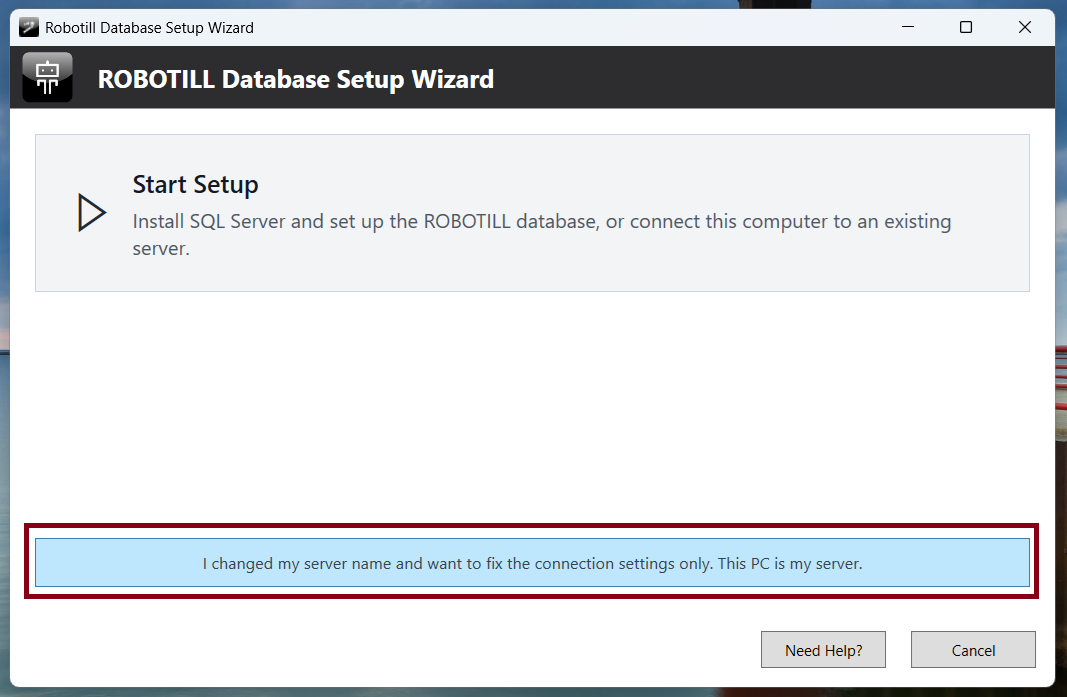This screenshot has width=1067, height=697.
Task: Open the Need Help dialog
Action: (823, 649)
